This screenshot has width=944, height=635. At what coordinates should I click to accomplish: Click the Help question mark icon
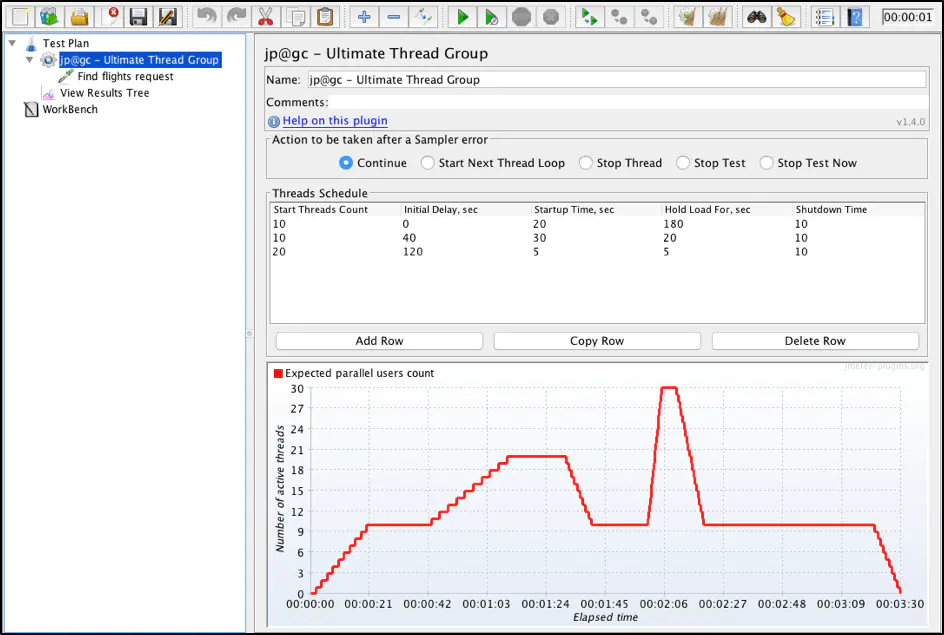tap(854, 16)
